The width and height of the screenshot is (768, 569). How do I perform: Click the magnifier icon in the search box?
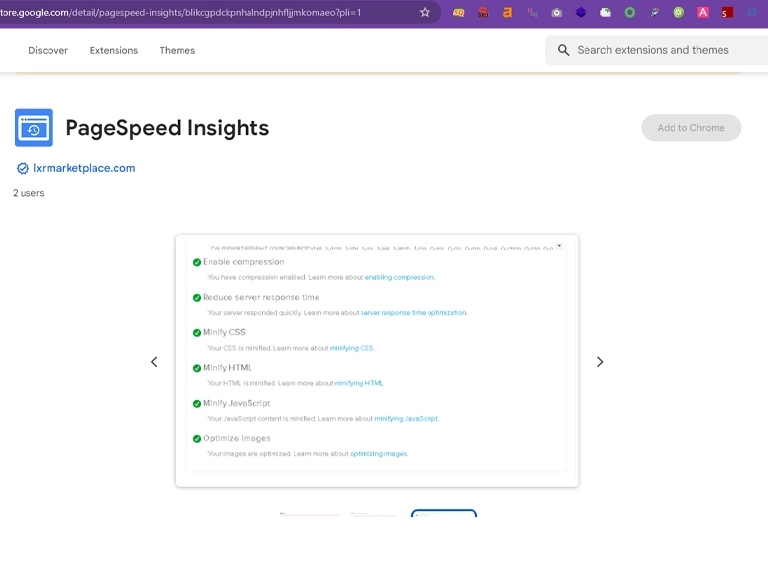click(x=563, y=50)
